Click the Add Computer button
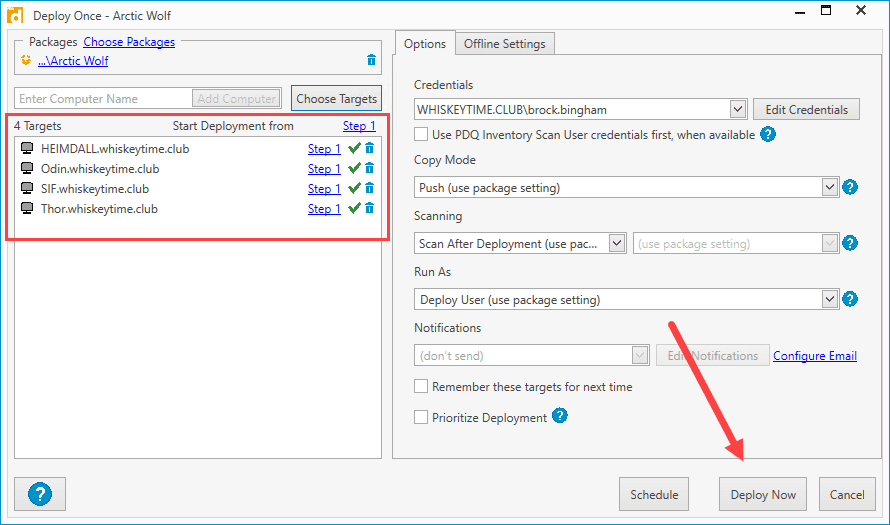890x525 pixels. [x=237, y=99]
